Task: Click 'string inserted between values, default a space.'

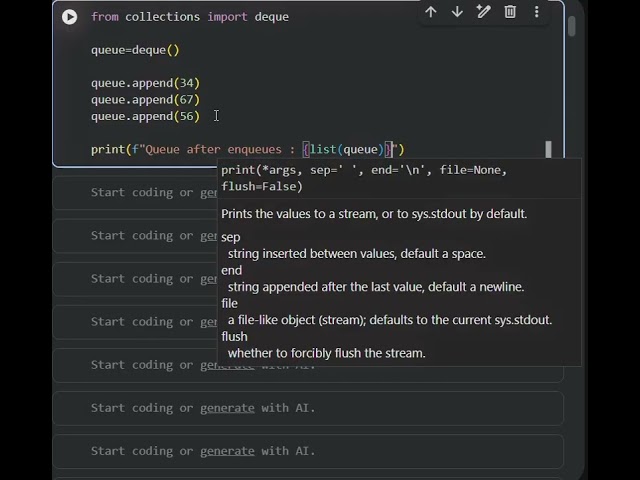Action: coord(357,254)
